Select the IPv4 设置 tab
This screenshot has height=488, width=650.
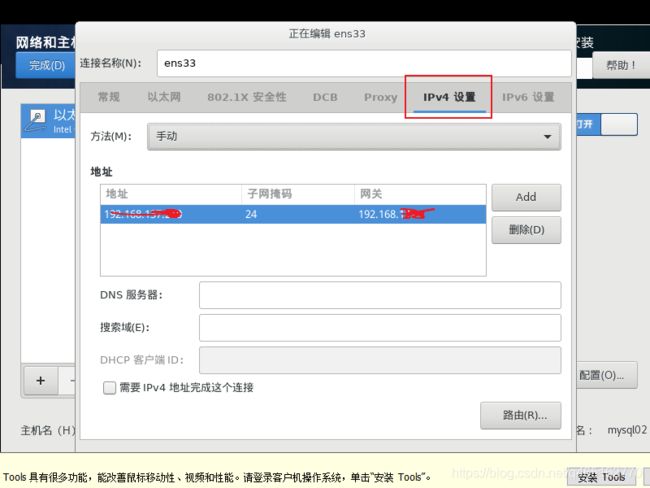449,97
